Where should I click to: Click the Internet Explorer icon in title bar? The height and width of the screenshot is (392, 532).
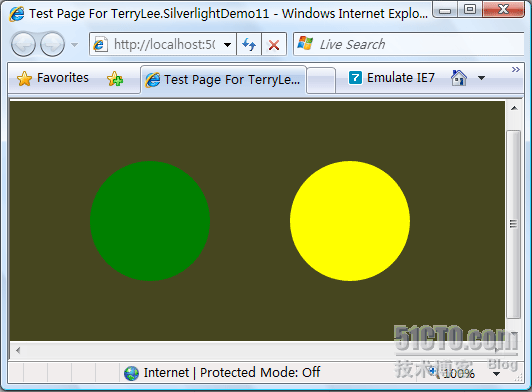click(x=17, y=14)
